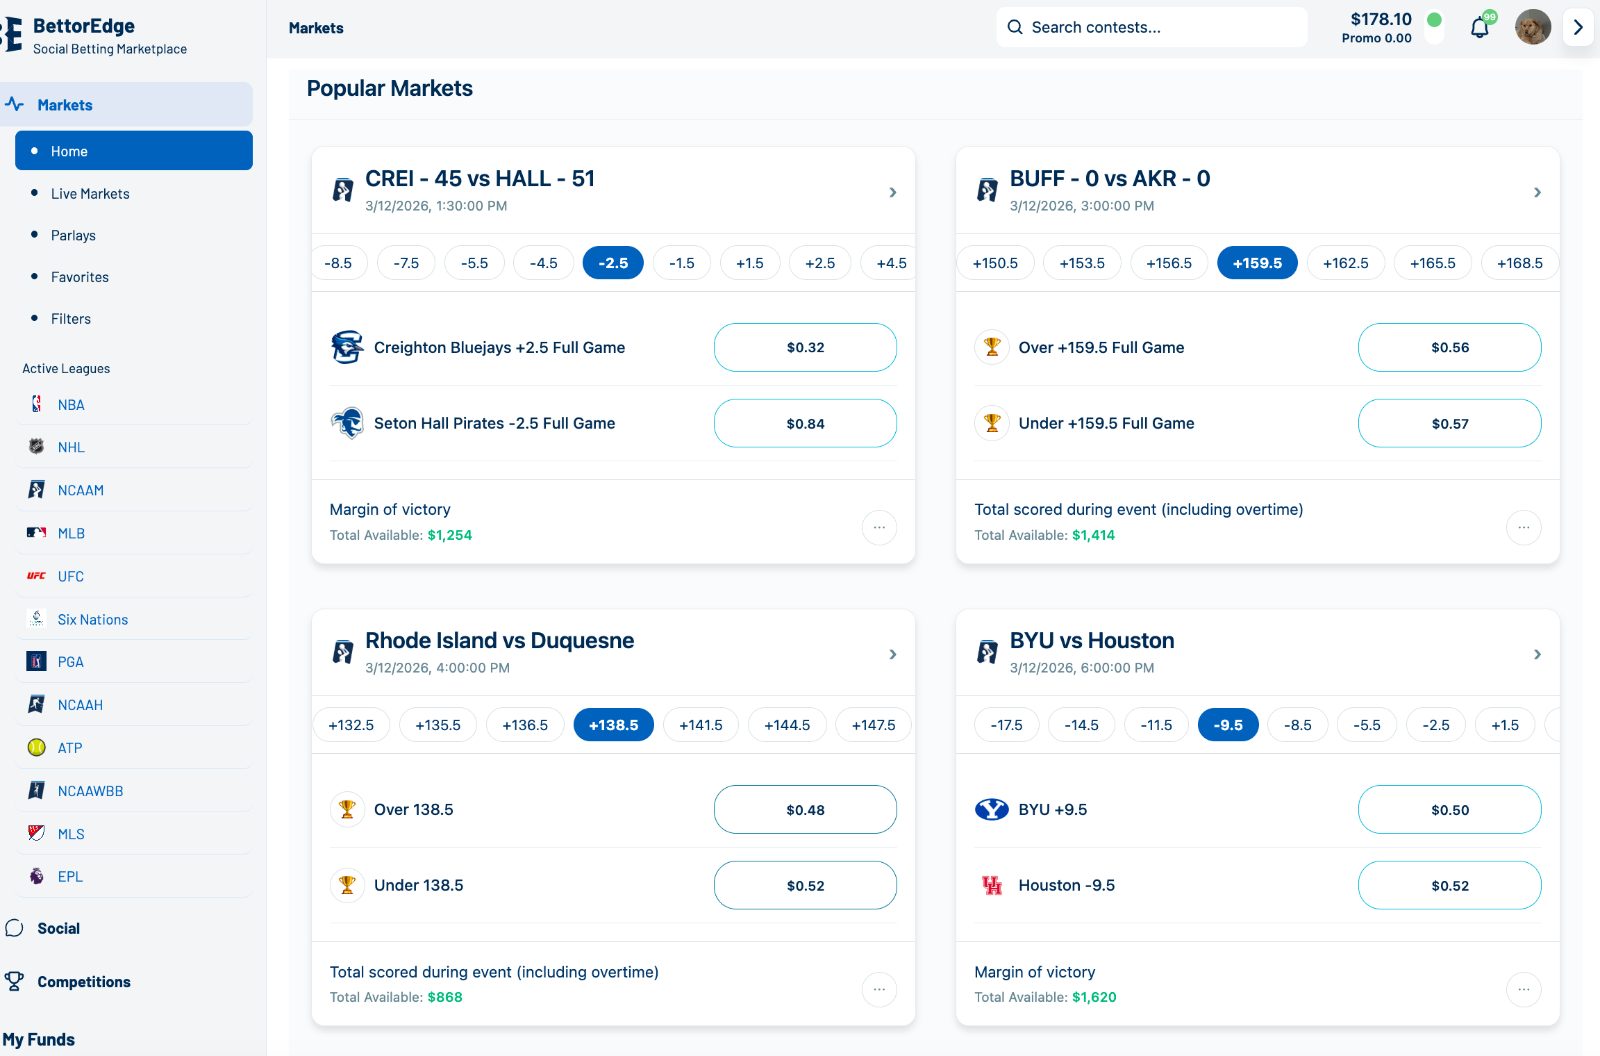
Task: Click the Competitions trophy icon
Action: point(14,981)
